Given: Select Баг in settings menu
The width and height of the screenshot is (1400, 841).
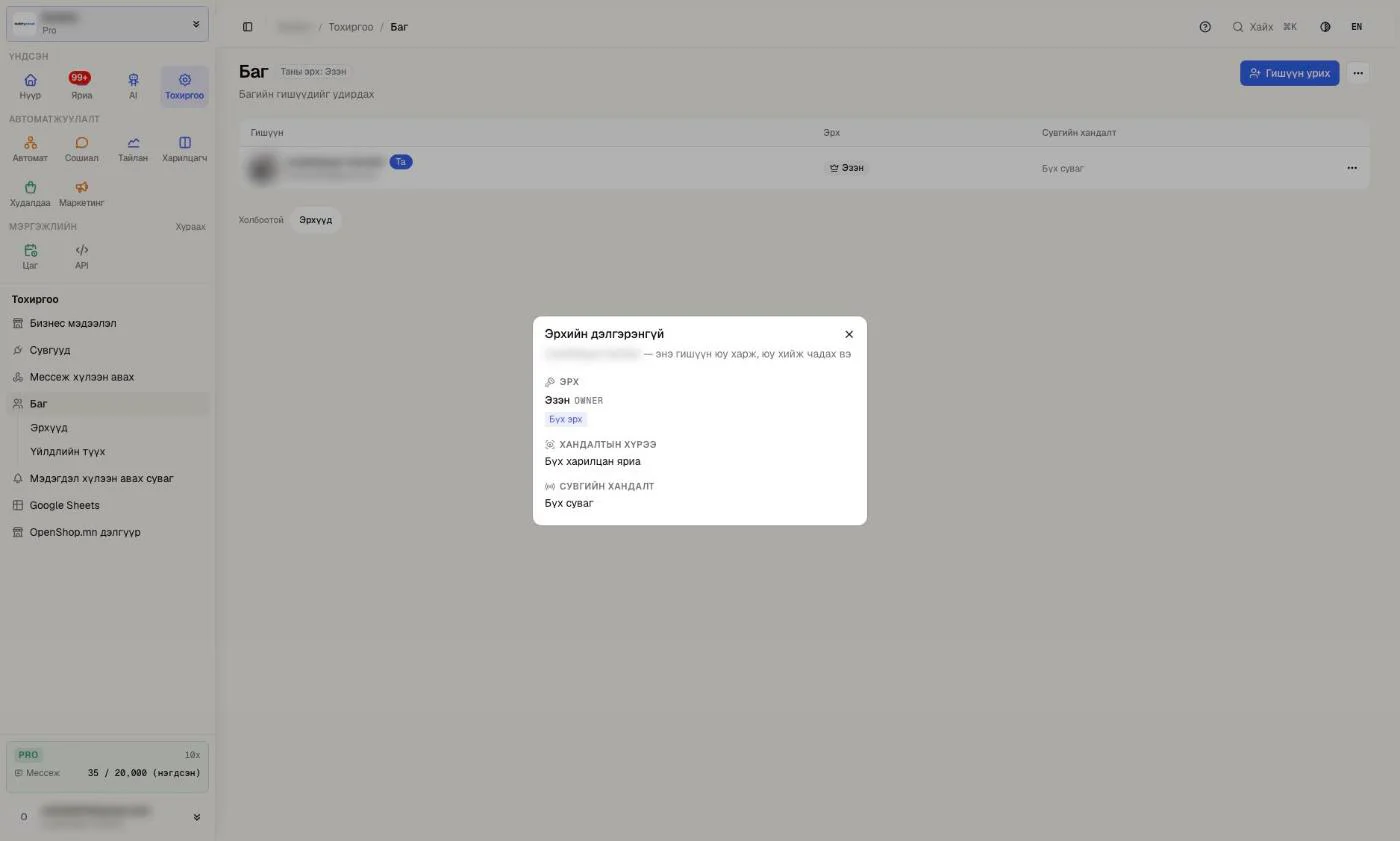Looking at the screenshot, I should click(x=107, y=404).
